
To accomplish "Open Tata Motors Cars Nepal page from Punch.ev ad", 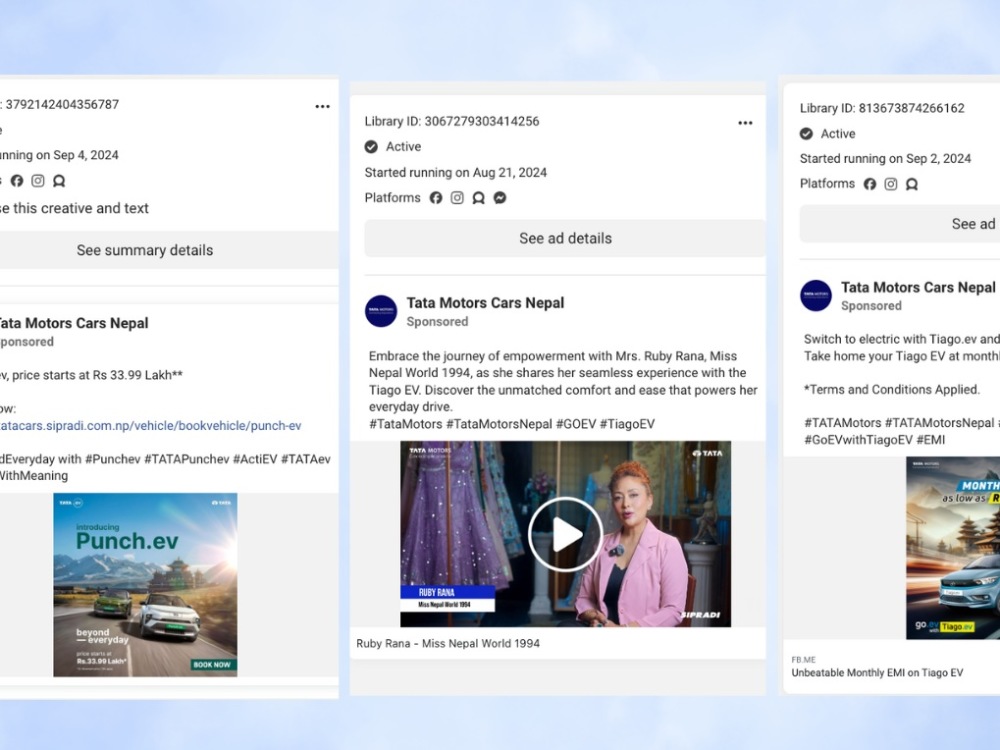I will pyautogui.click(x=74, y=323).
